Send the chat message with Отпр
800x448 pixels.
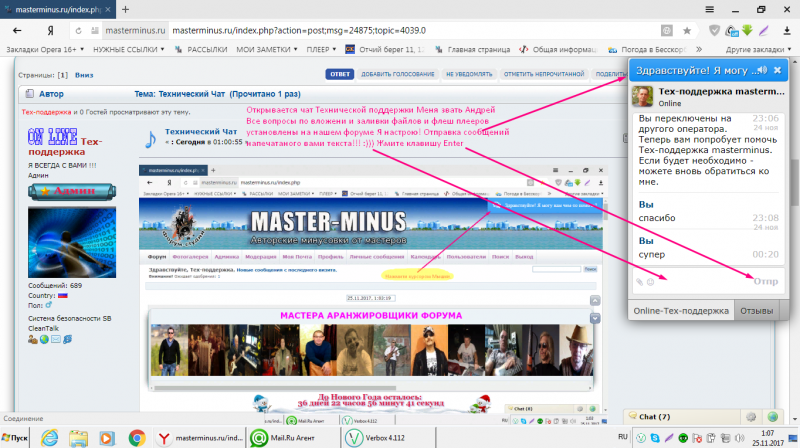click(766, 281)
